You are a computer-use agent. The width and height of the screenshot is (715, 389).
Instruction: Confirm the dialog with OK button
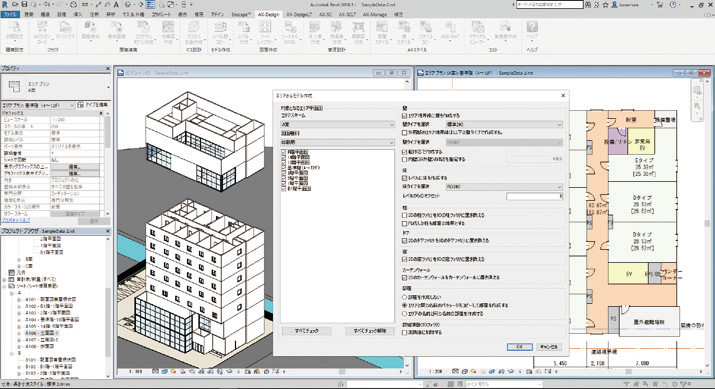coord(519,347)
